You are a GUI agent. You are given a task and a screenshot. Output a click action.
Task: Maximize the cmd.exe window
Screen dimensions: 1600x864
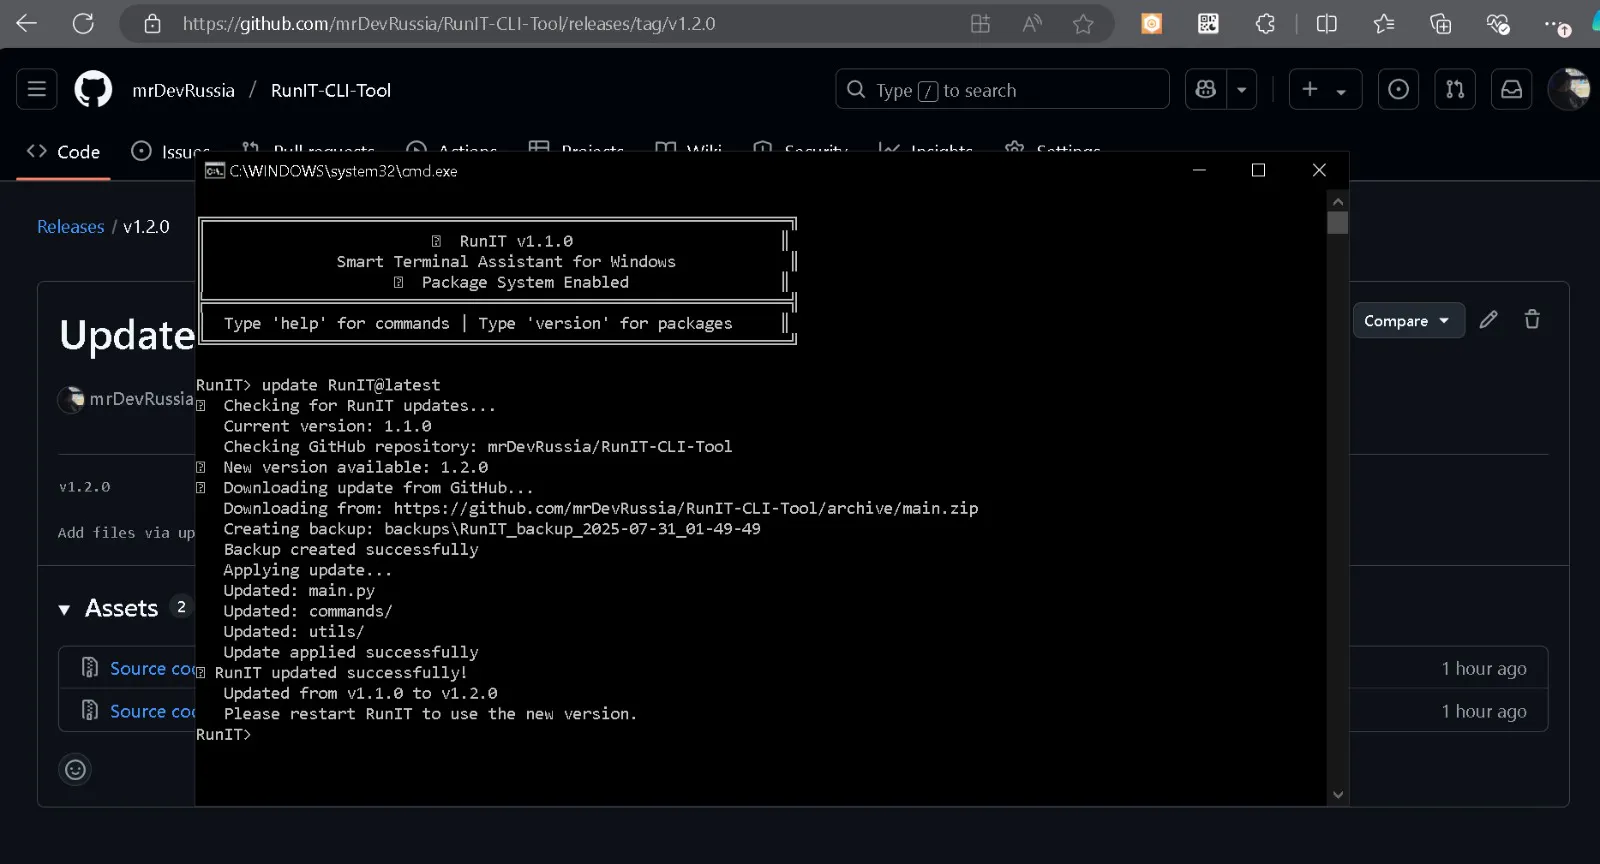click(1259, 170)
